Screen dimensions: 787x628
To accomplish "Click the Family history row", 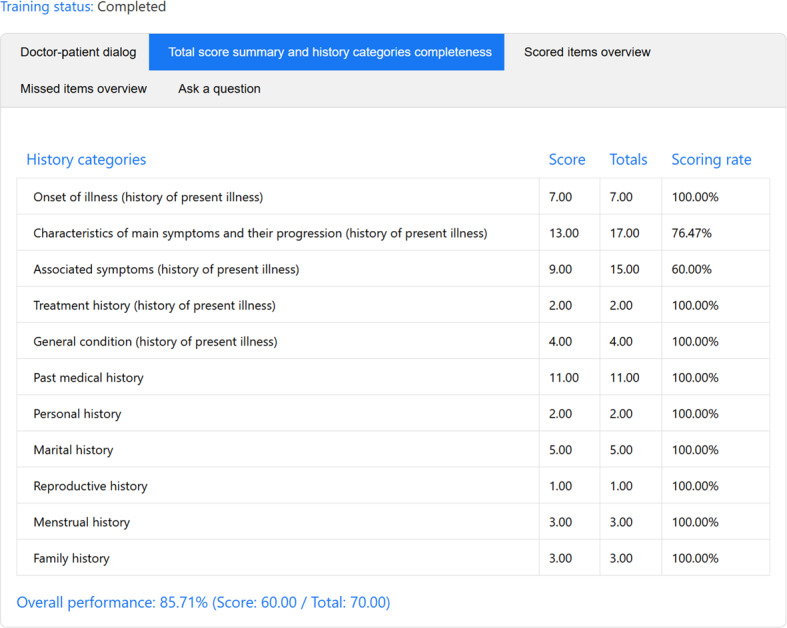I will 71,558.
